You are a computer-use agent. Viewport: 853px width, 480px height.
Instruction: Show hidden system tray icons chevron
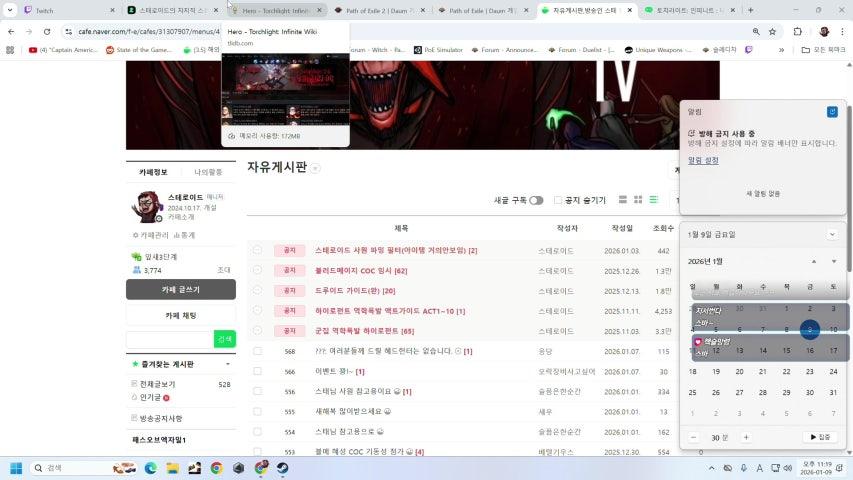pos(712,468)
